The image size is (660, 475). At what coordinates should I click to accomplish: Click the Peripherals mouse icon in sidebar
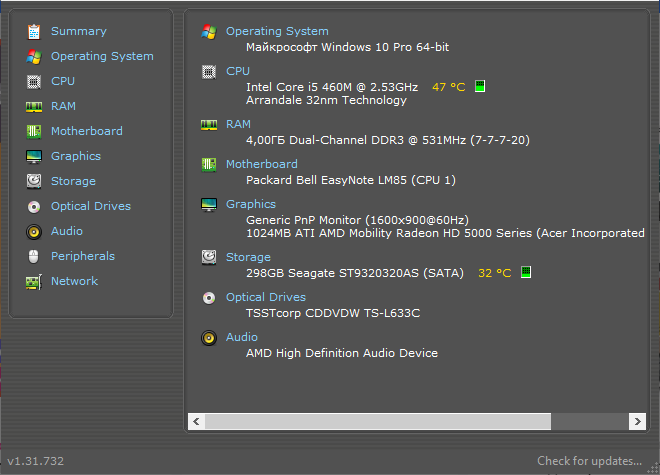[x=34, y=256]
